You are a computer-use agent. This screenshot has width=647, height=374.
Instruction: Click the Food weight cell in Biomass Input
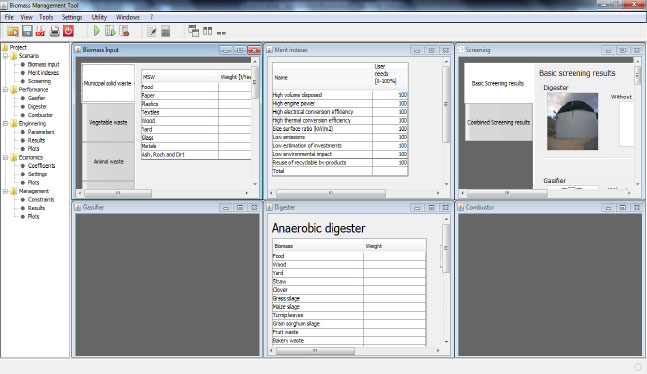[x=235, y=87]
